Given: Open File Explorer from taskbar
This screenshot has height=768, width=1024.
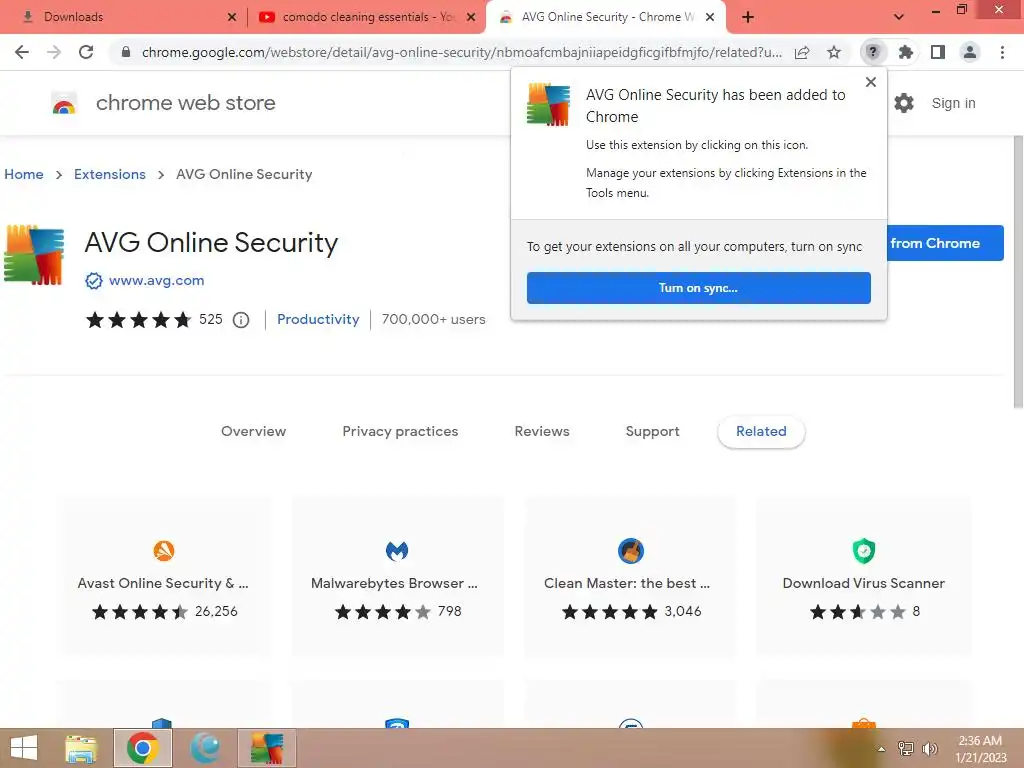Looking at the screenshot, I should pyautogui.click(x=81, y=748).
